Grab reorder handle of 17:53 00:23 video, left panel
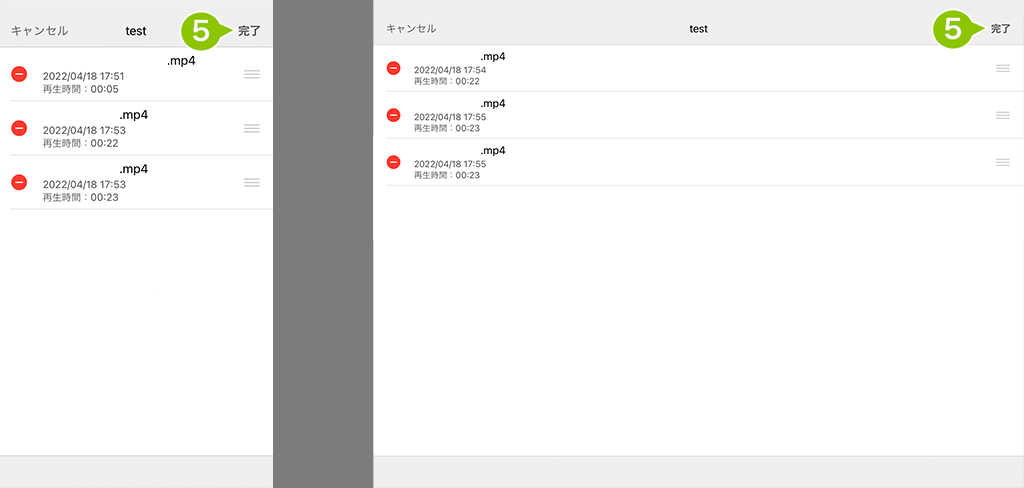The image size is (1024, 488). (x=251, y=183)
